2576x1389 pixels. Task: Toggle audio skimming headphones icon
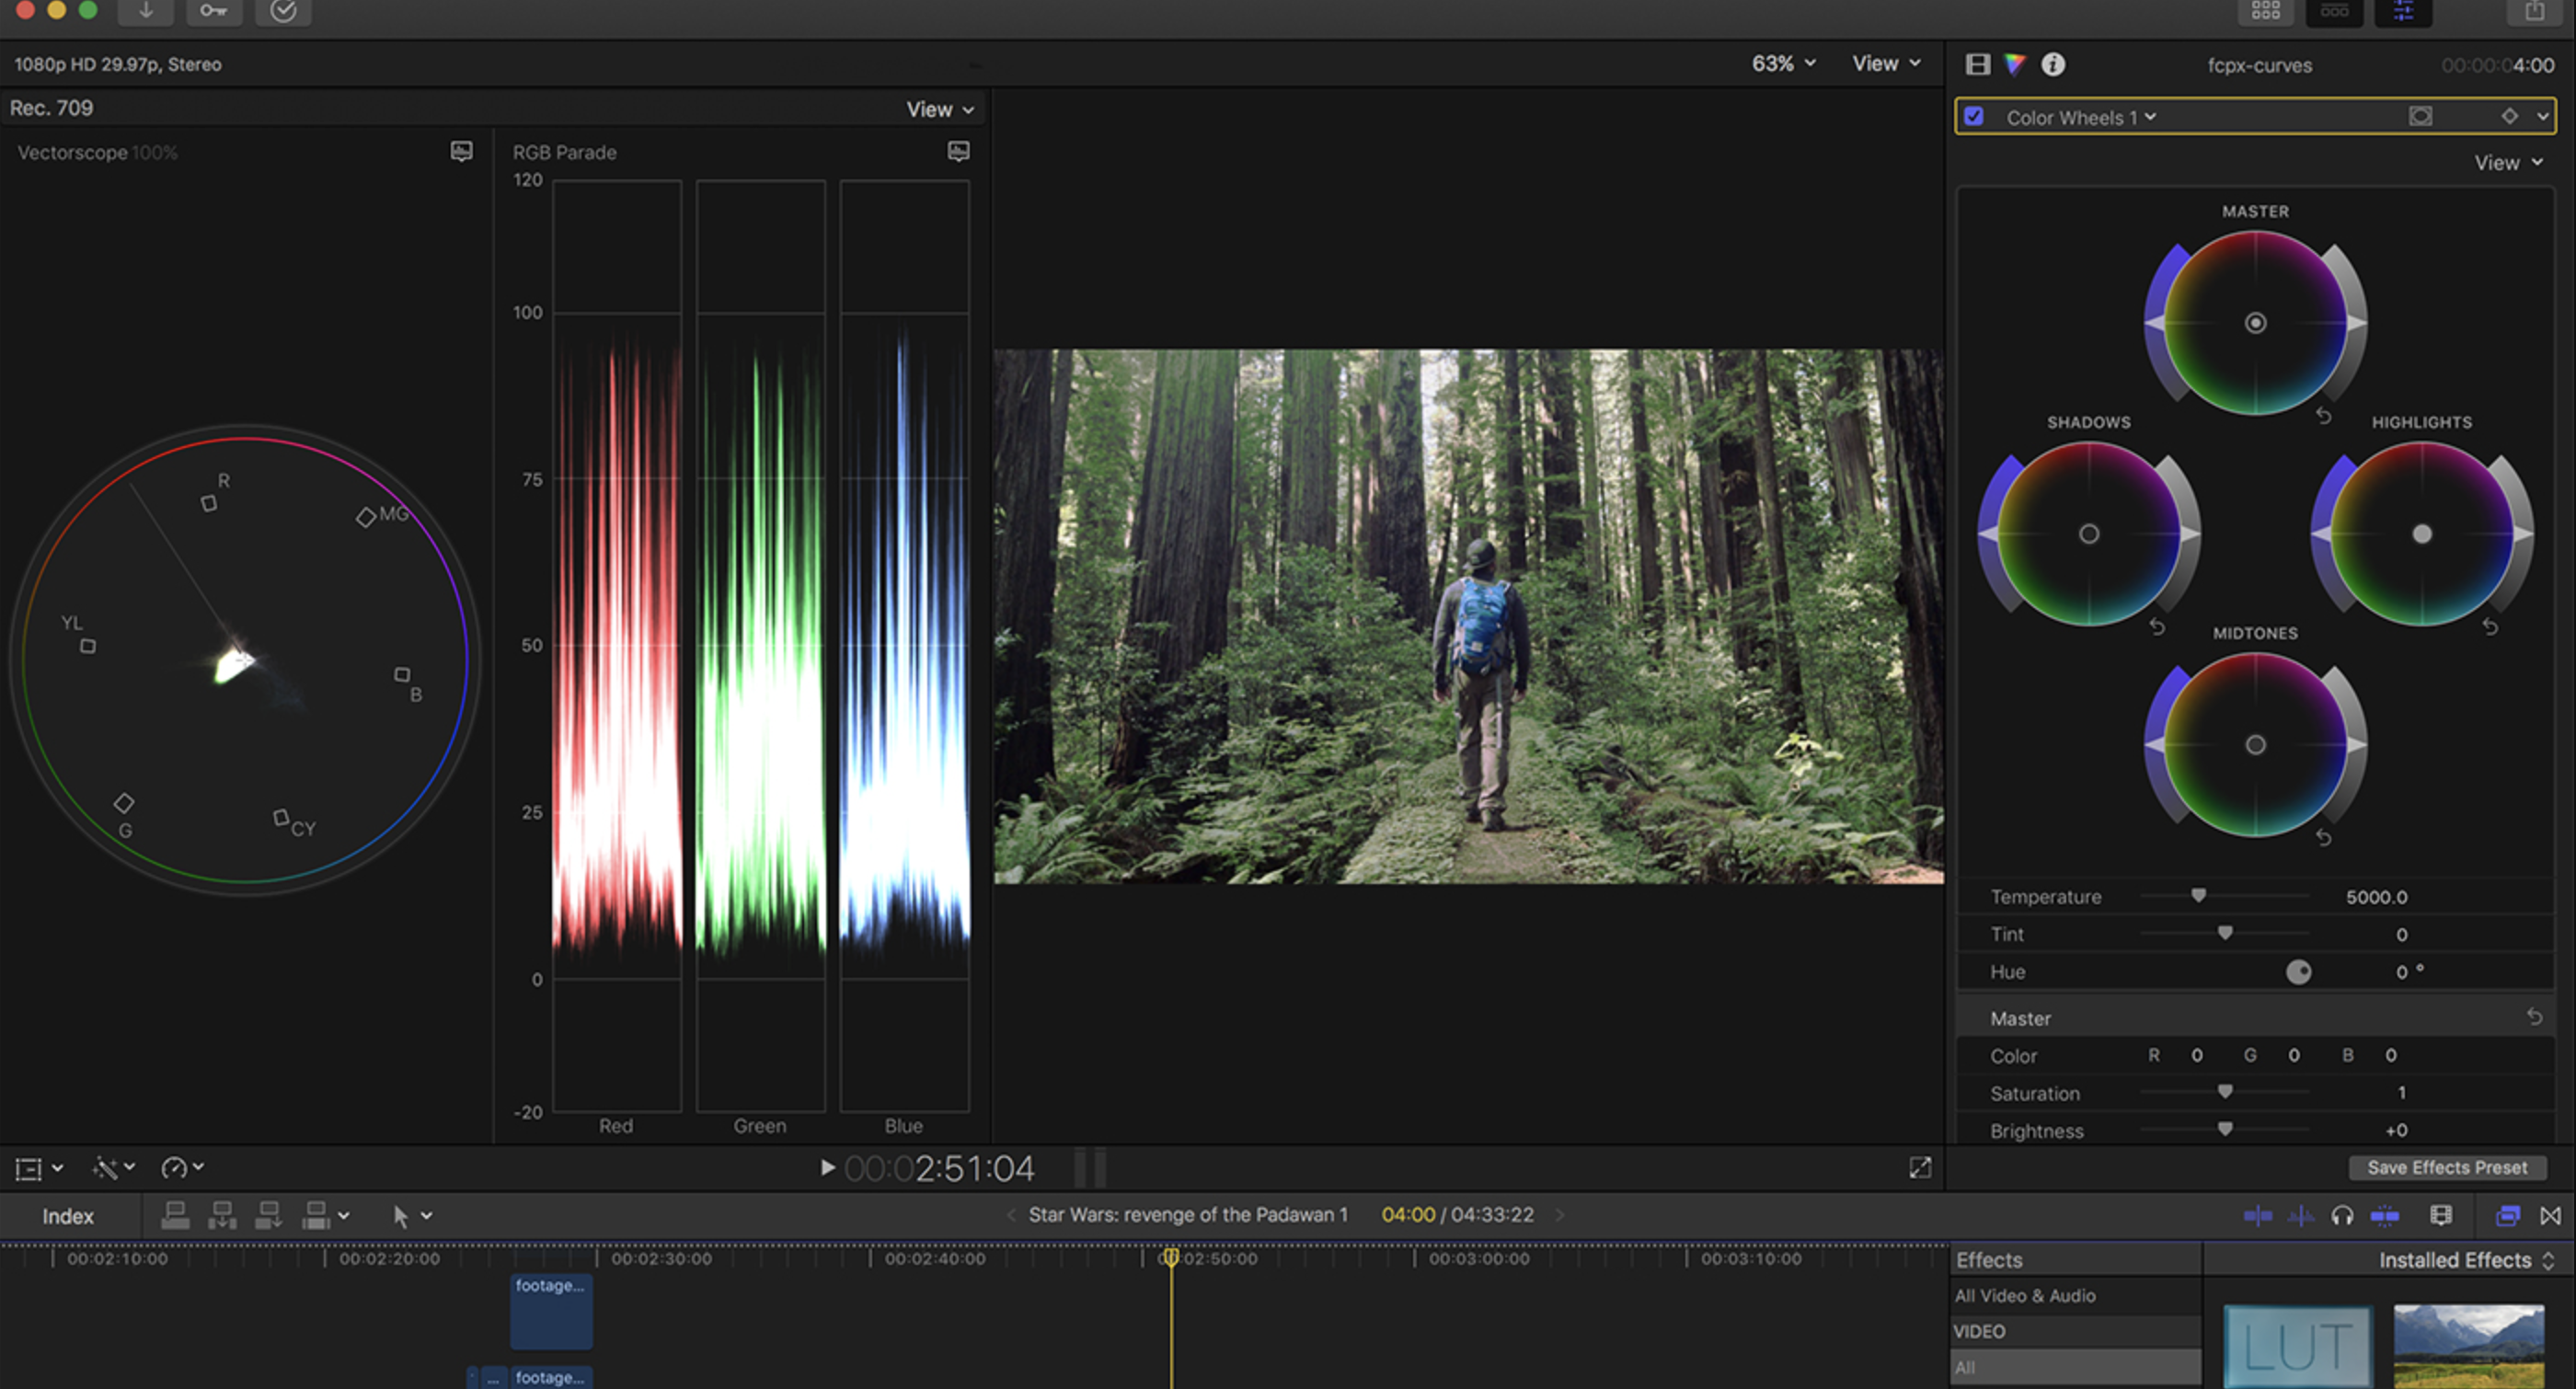click(x=2342, y=1215)
